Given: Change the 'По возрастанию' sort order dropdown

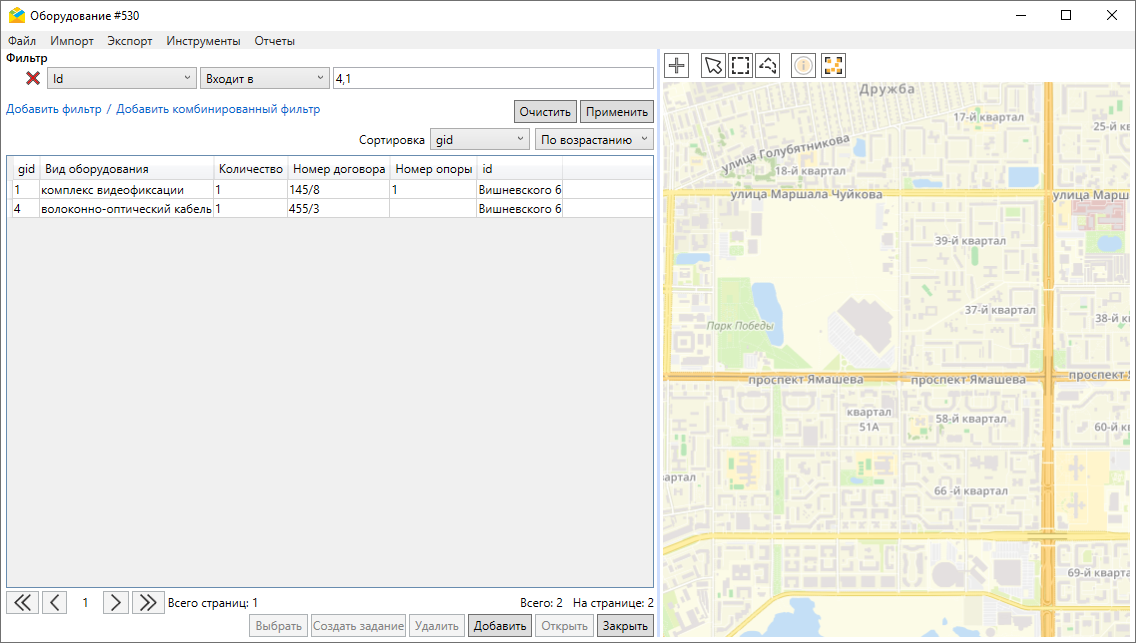Looking at the screenshot, I should click(594, 140).
